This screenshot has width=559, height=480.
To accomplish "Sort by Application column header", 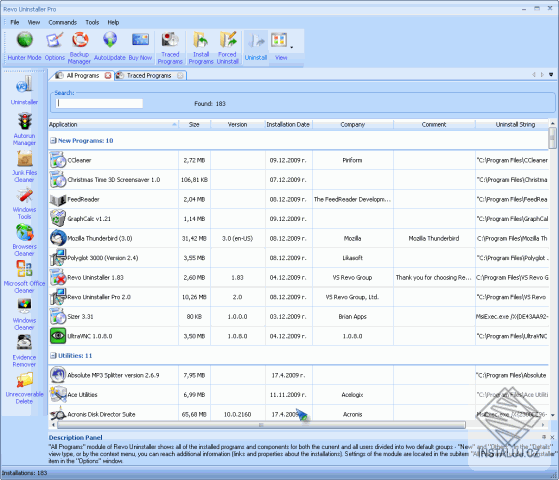I will tap(113, 124).
